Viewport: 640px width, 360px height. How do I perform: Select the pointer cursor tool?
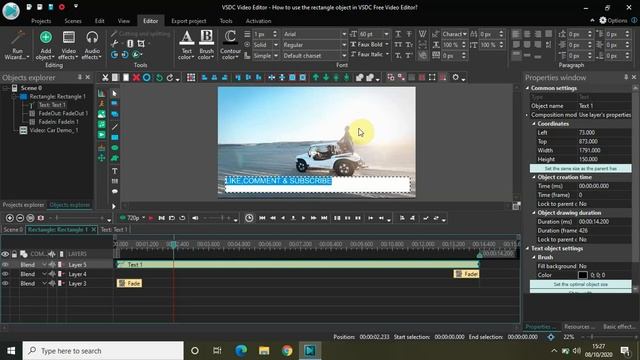tap(115, 93)
